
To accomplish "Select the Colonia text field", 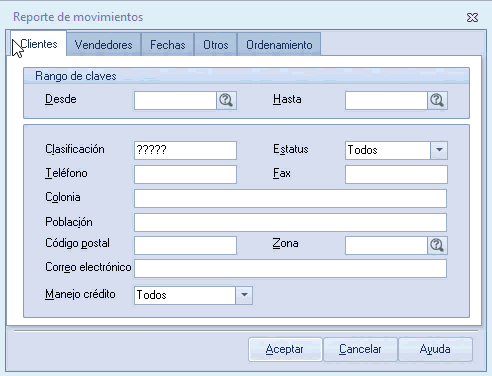I will (290, 198).
